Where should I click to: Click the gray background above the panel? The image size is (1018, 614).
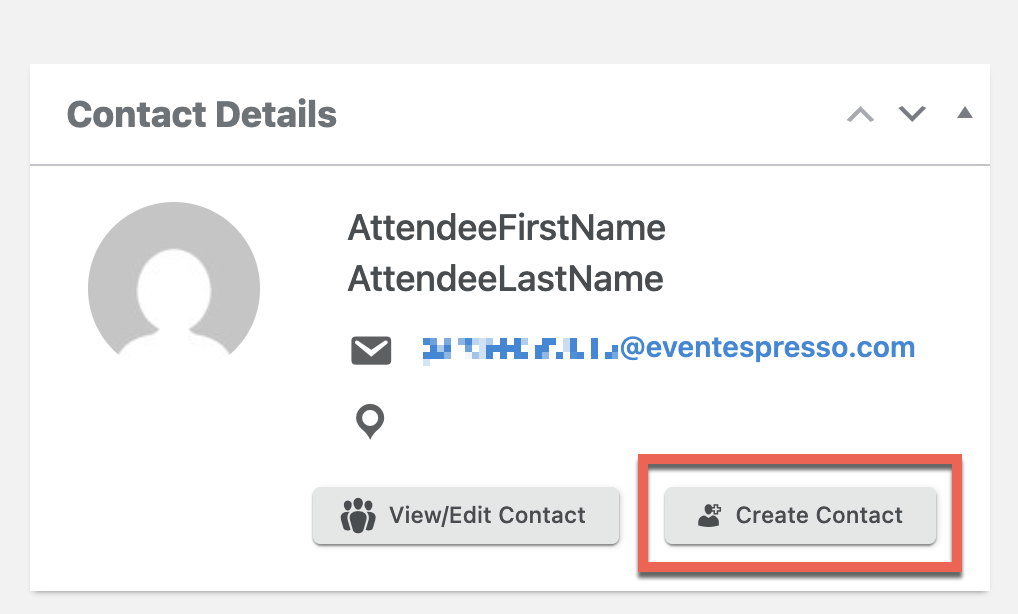(x=509, y=31)
